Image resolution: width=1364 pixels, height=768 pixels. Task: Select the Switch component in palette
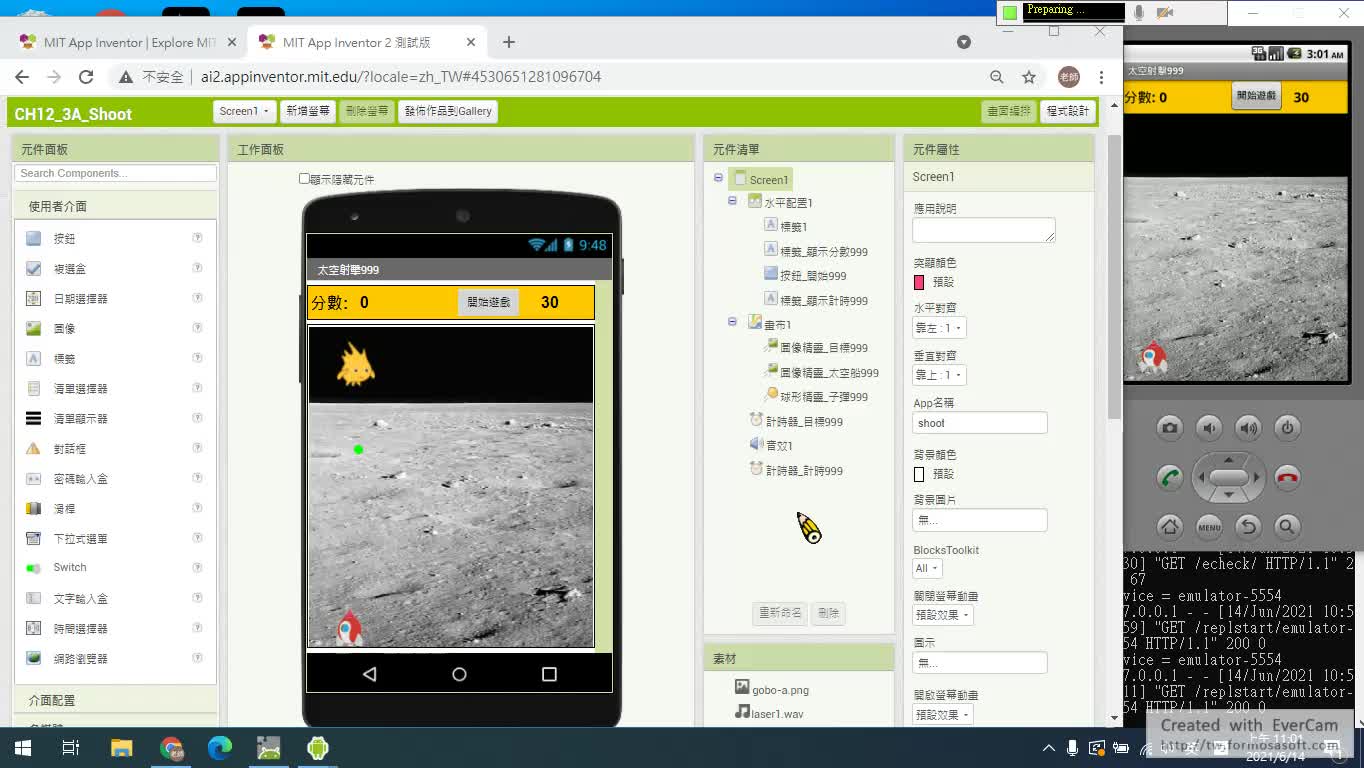pos(69,567)
